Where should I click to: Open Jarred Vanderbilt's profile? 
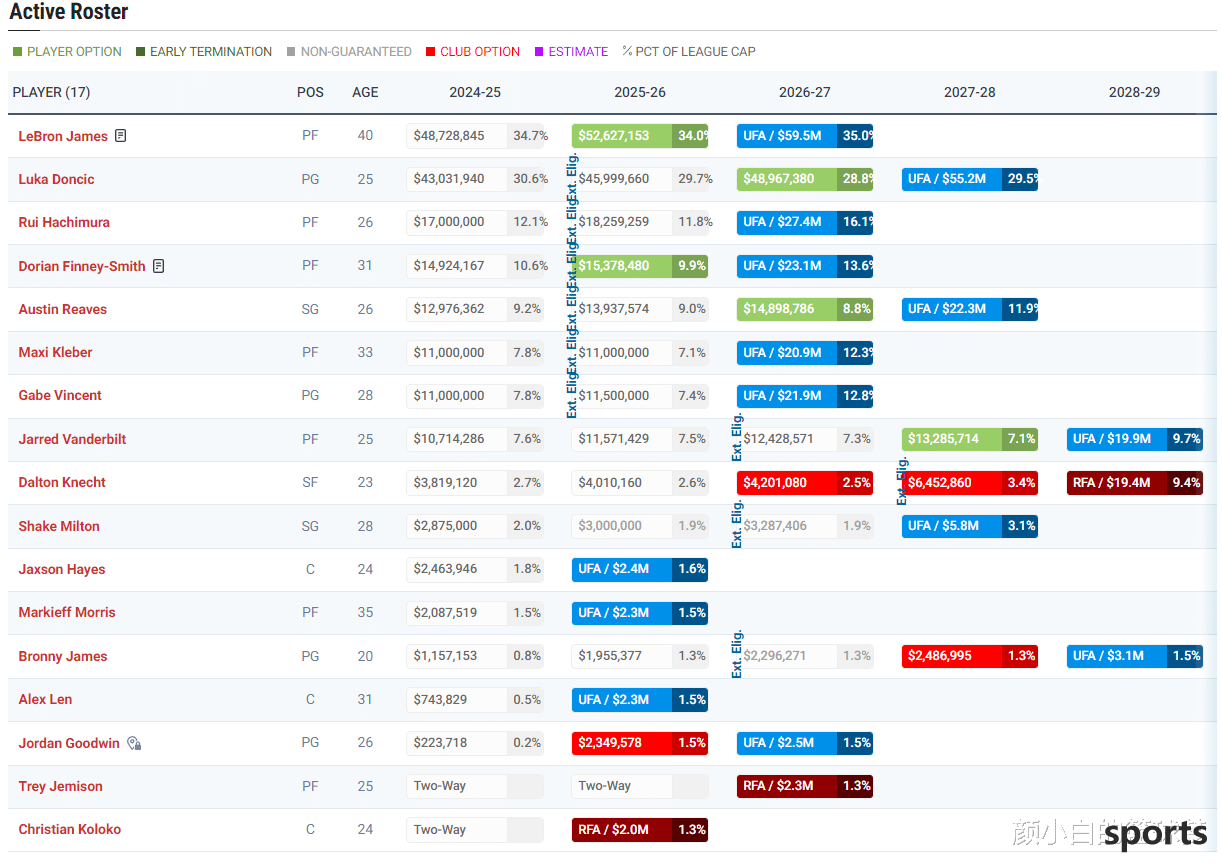[x=72, y=439]
